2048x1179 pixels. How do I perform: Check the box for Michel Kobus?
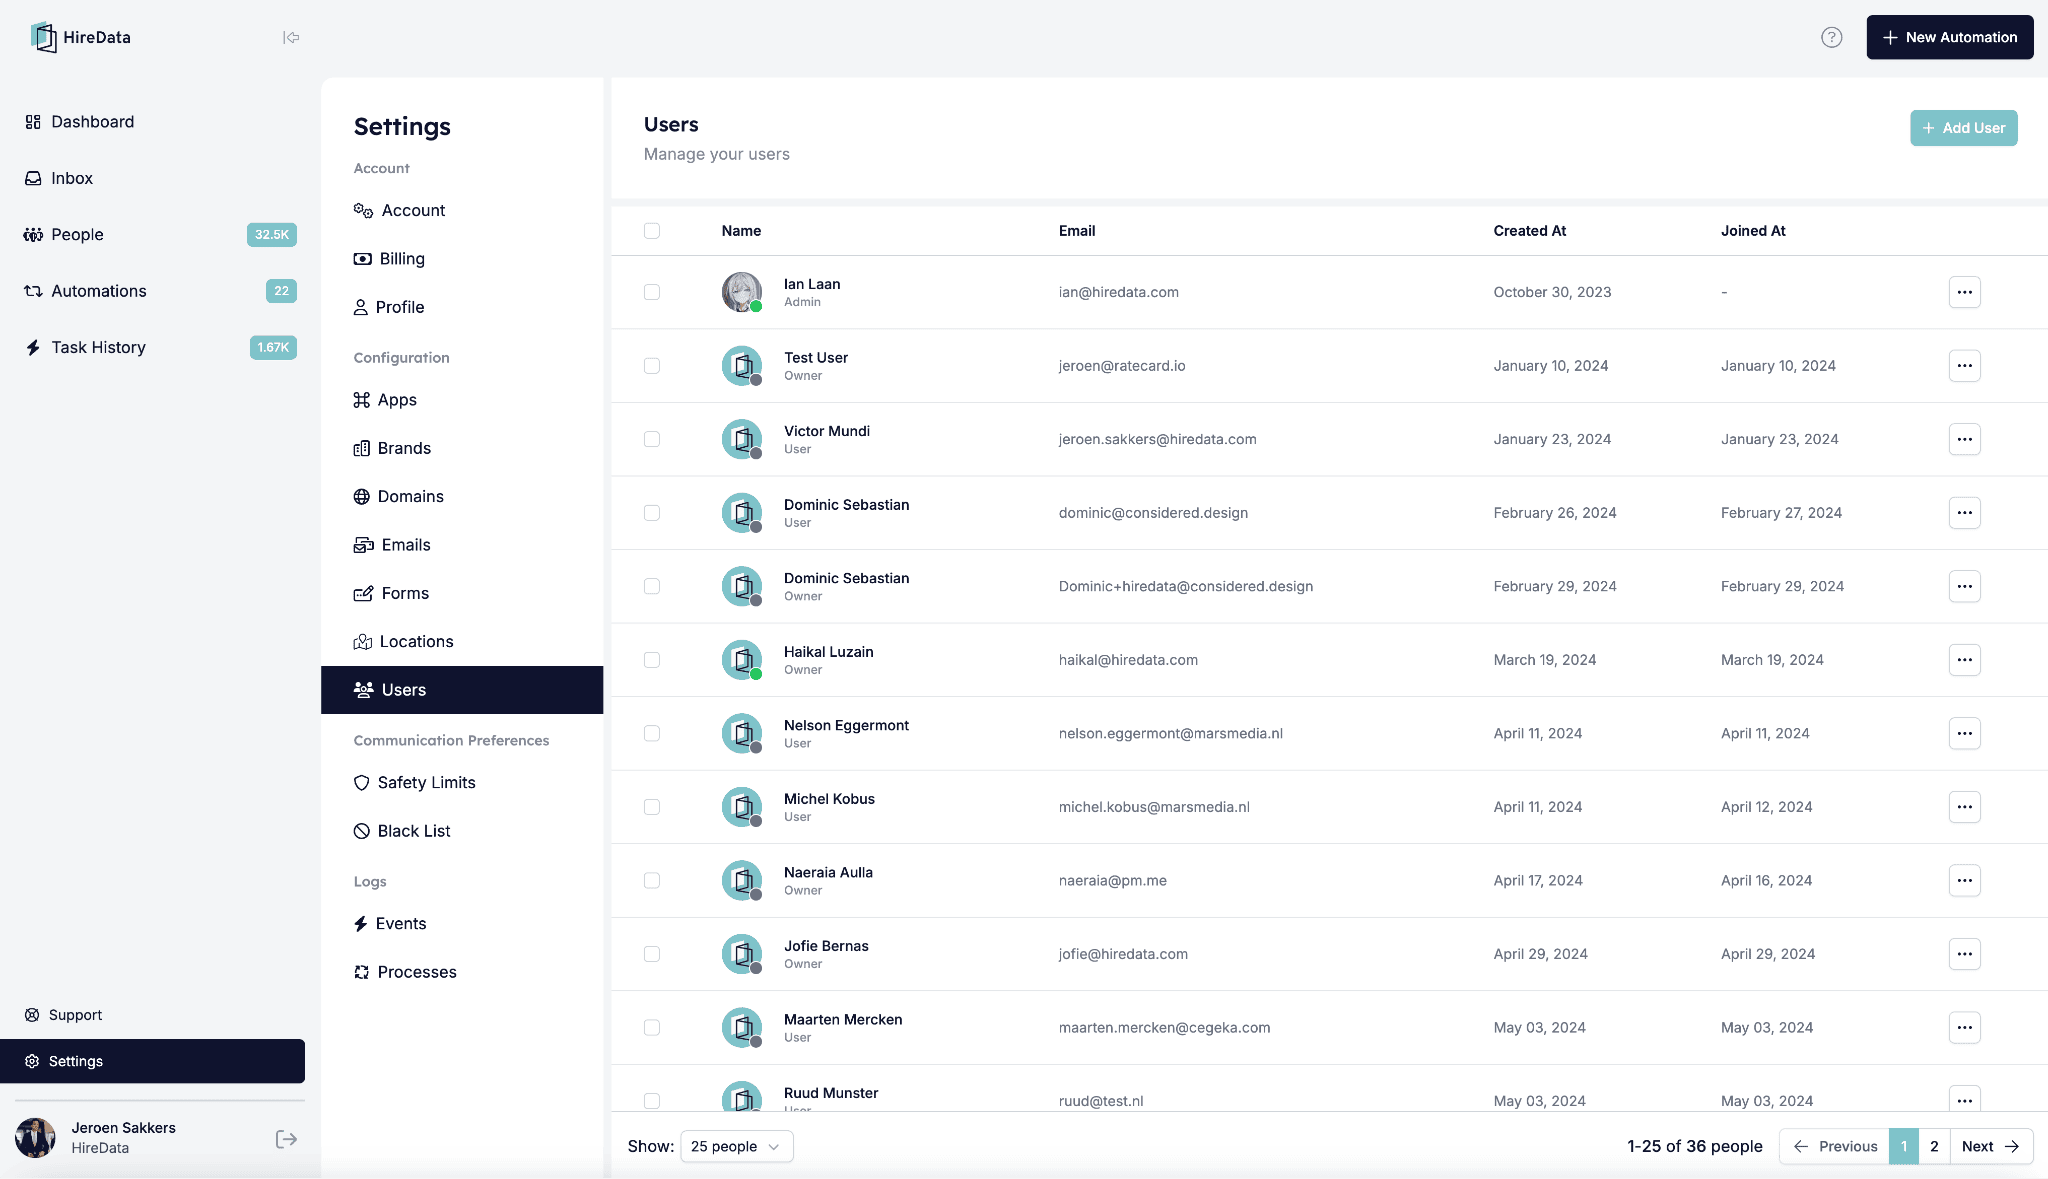tap(652, 807)
